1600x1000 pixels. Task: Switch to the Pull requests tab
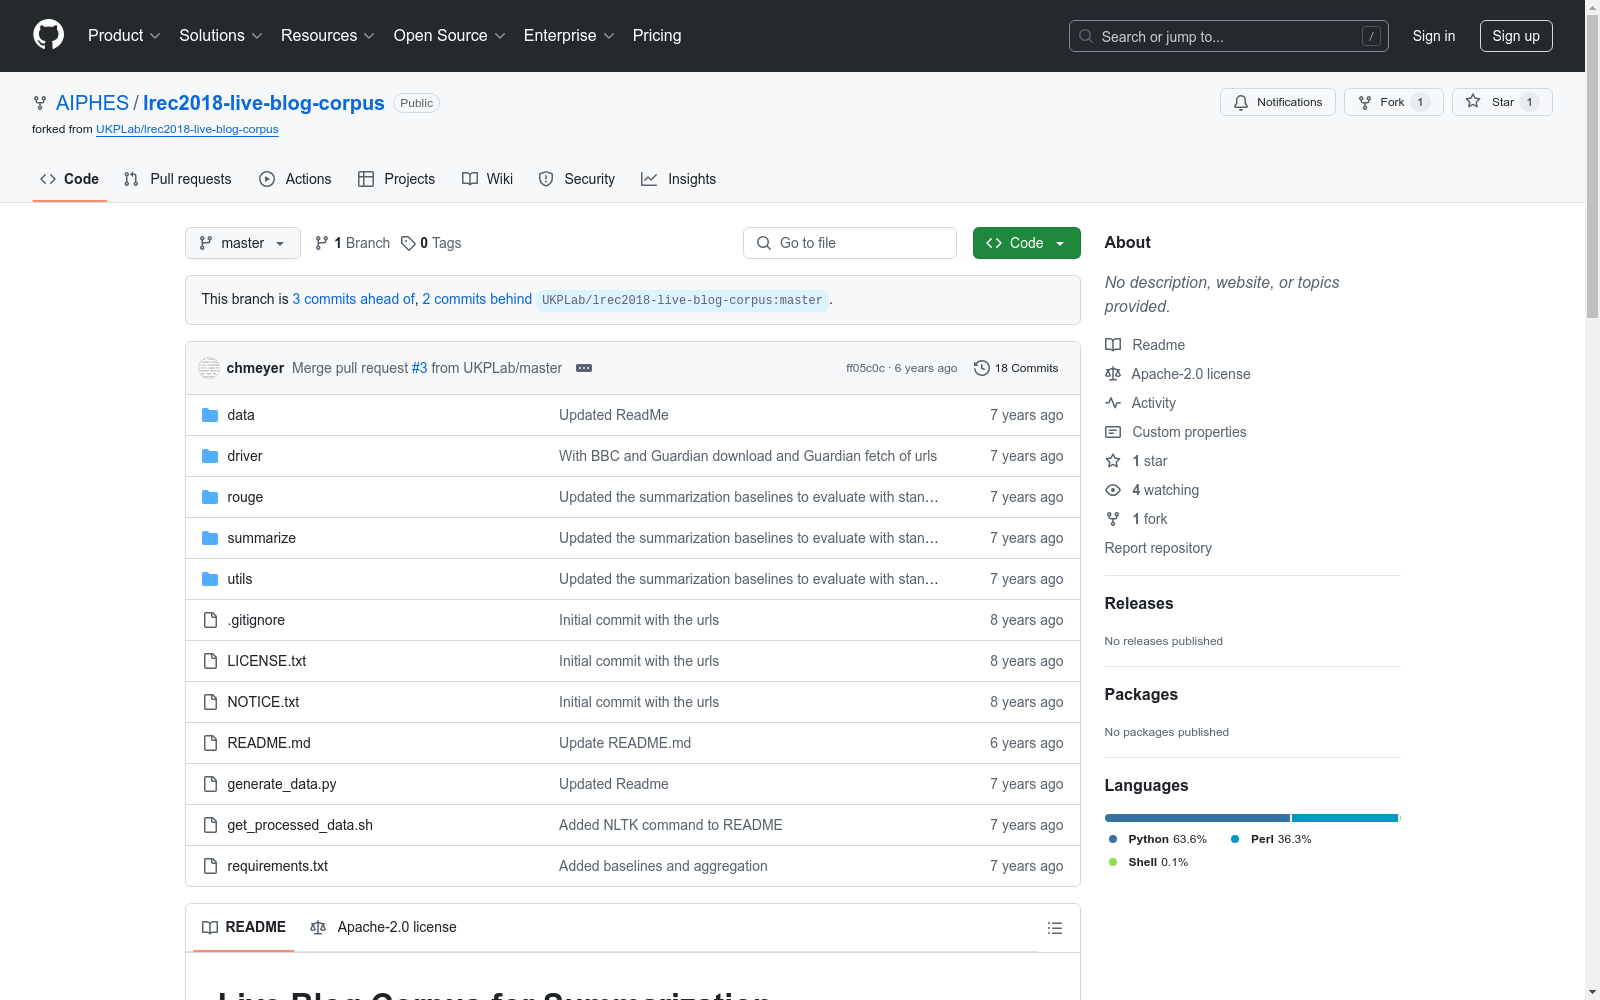point(177,179)
